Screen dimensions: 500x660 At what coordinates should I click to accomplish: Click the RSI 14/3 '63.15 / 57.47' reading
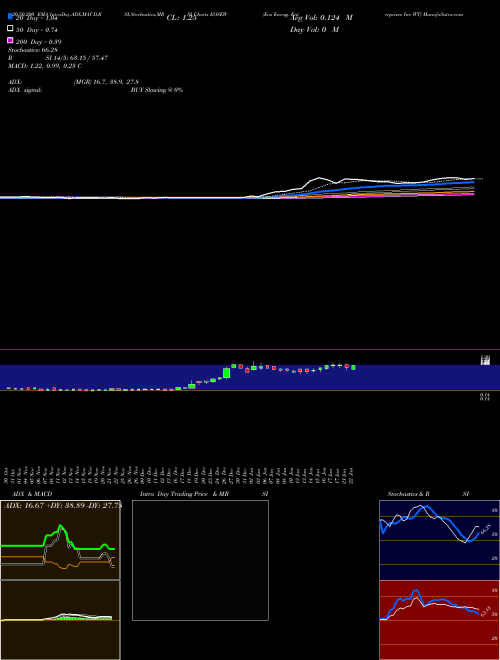(87, 58)
